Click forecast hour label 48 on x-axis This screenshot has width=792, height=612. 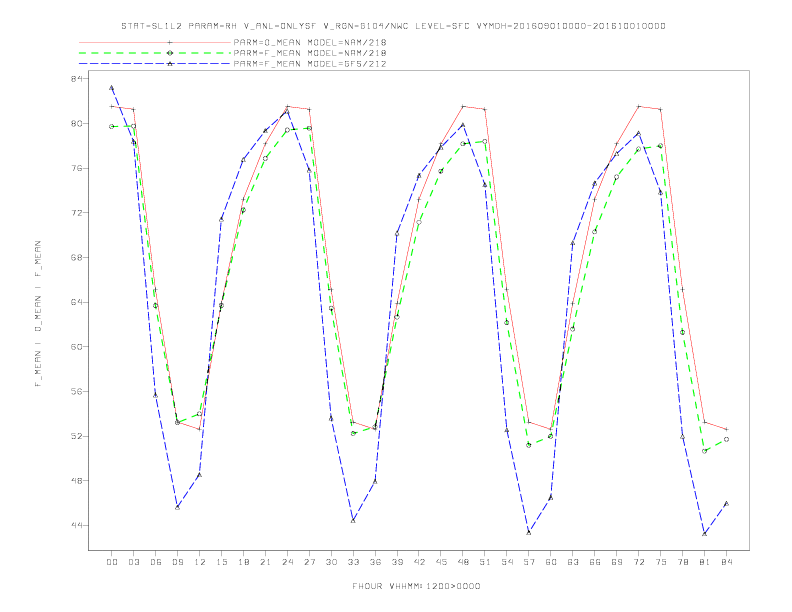pos(463,562)
